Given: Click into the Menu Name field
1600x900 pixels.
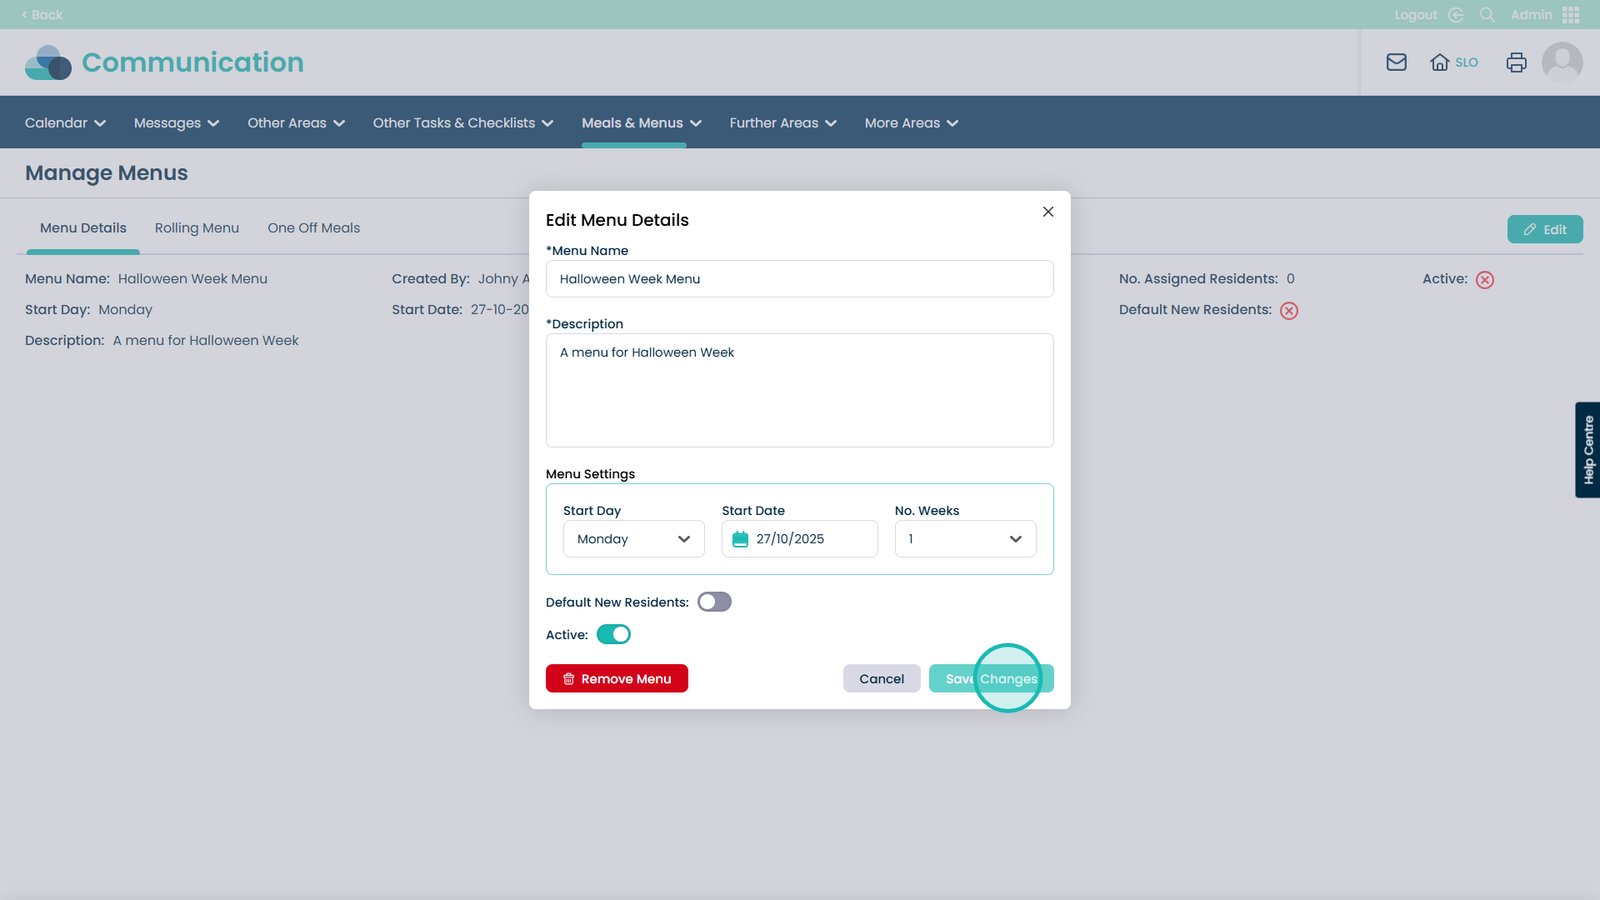Looking at the screenshot, I should 799,279.
